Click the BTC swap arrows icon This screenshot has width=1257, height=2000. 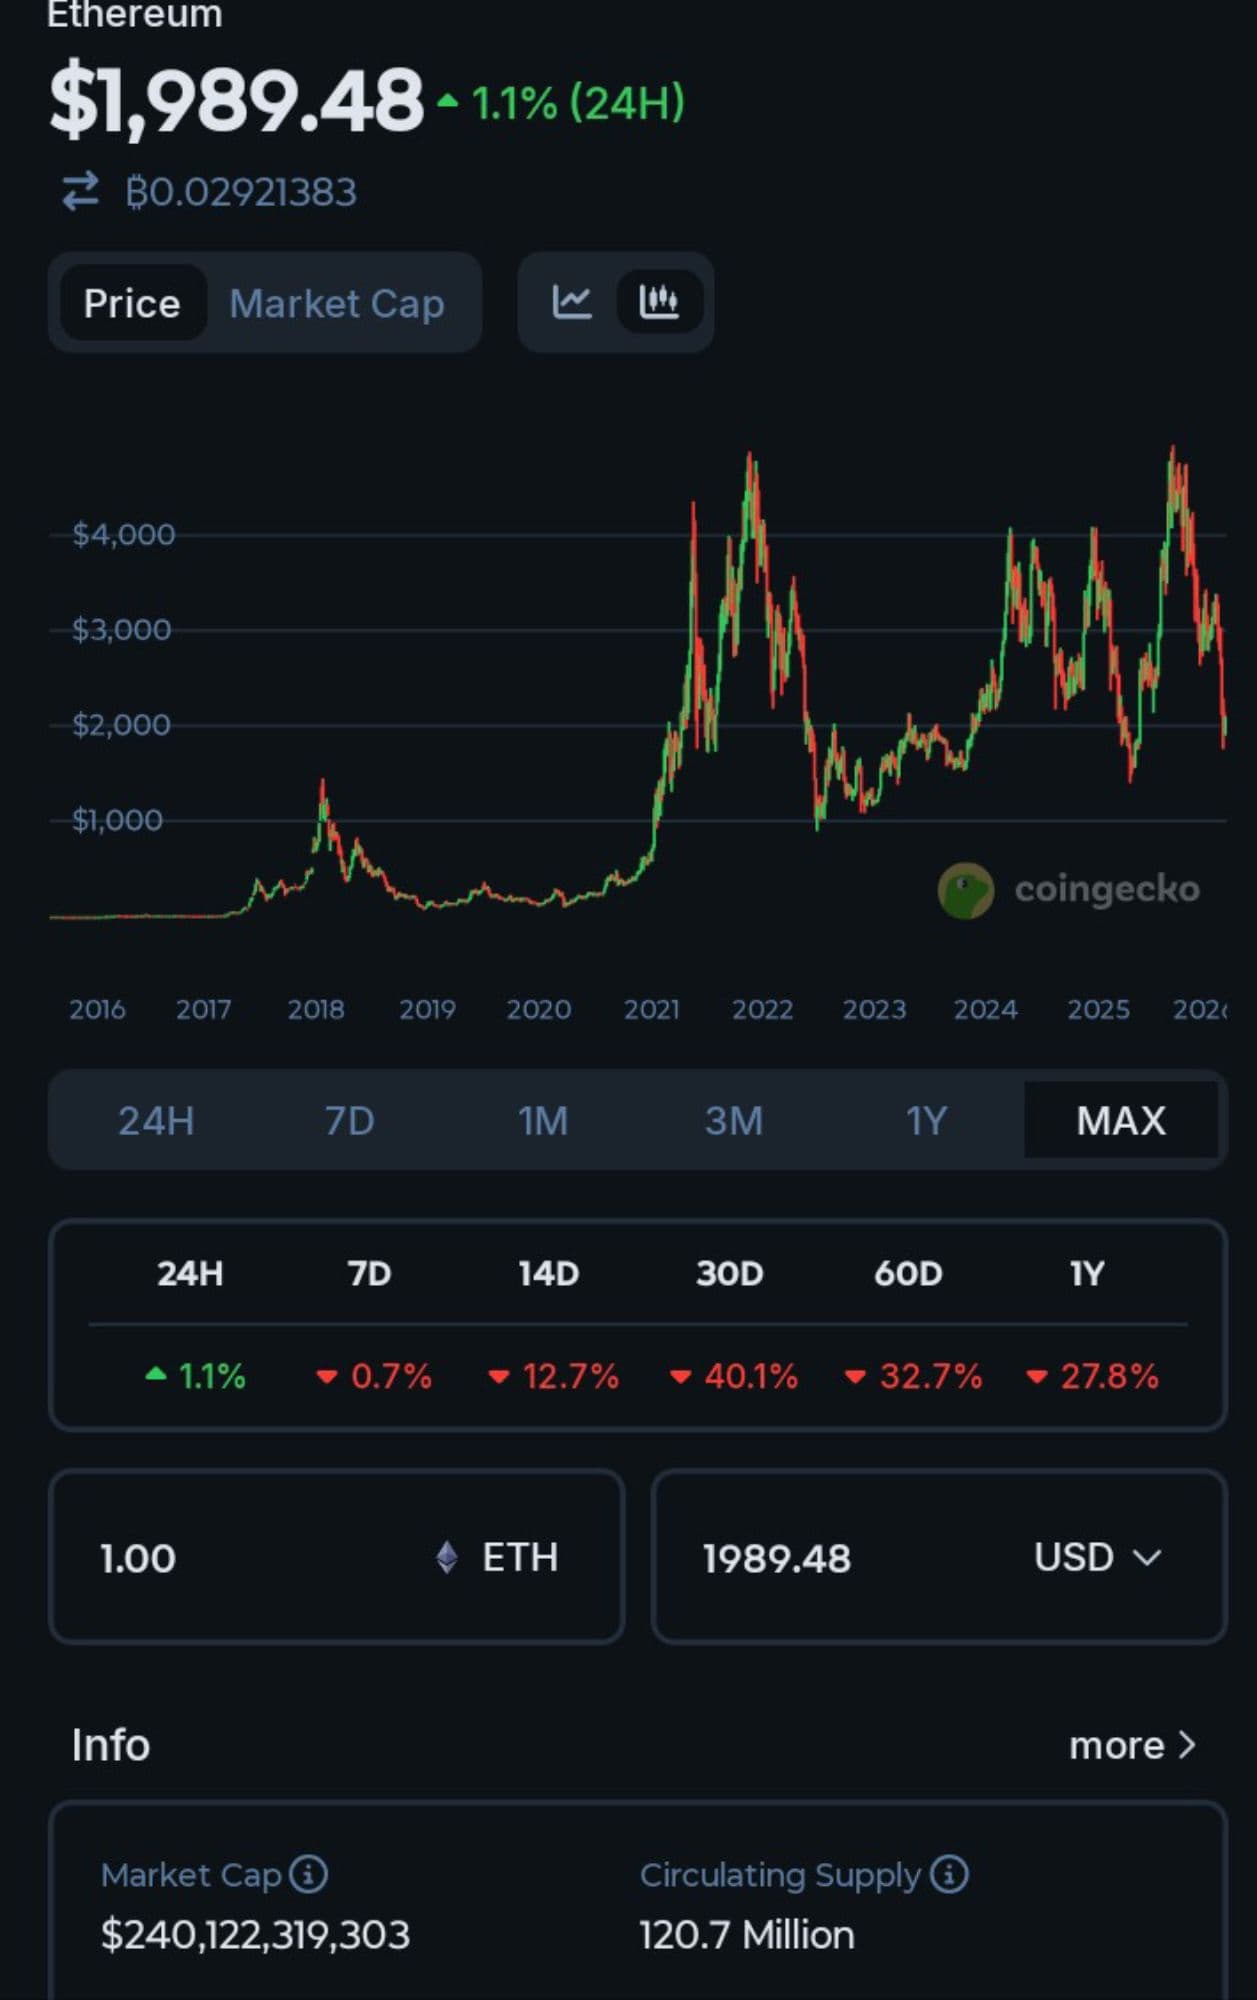[81, 191]
